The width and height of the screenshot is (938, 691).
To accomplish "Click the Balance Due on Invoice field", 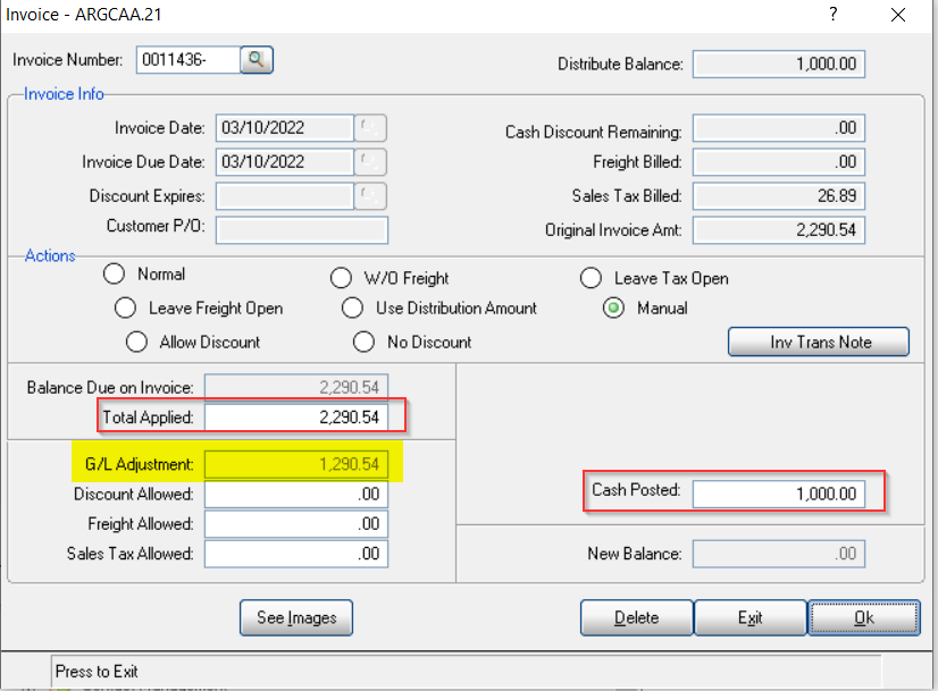I will pos(296,387).
